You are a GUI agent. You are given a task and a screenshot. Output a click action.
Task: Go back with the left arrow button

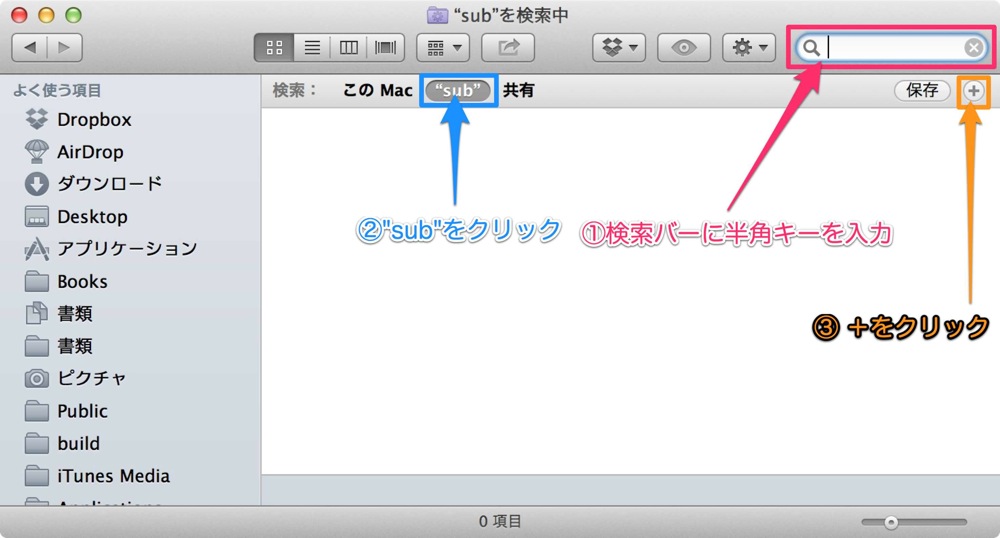point(29,47)
